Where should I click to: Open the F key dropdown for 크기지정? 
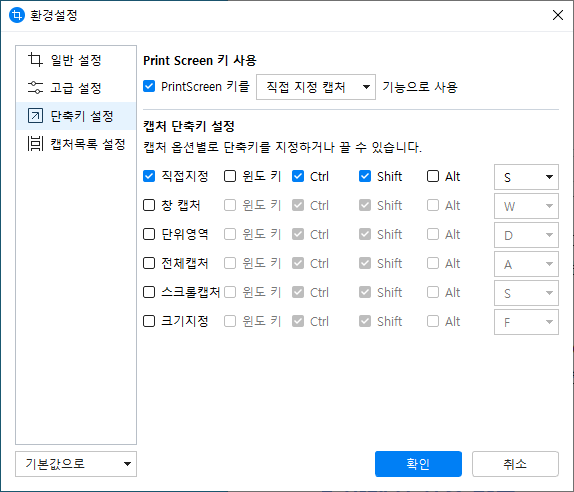[526, 322]
